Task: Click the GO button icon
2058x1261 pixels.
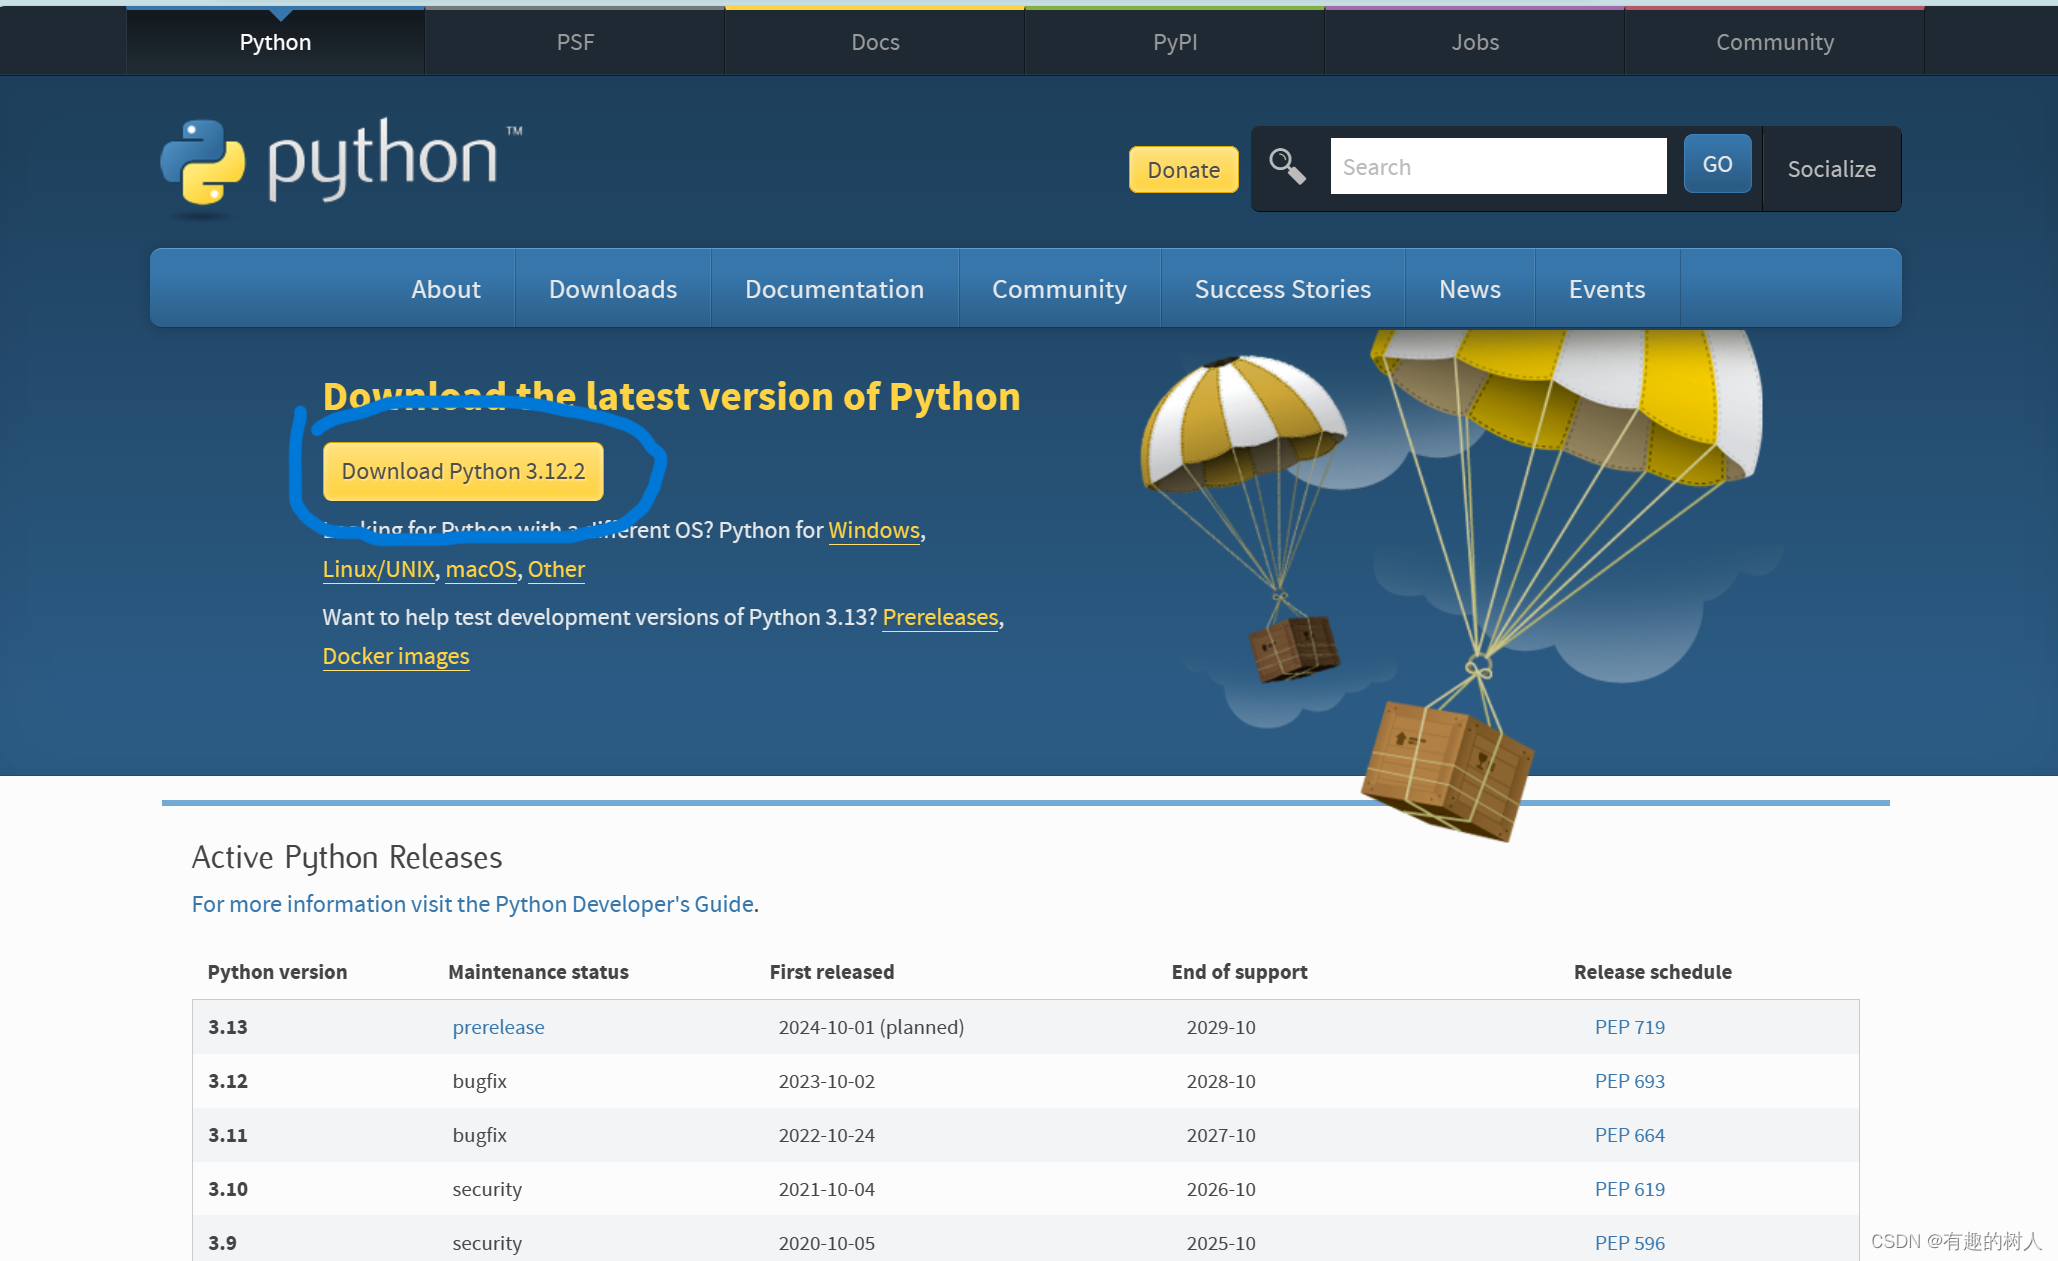Action: pos(1715,165)
